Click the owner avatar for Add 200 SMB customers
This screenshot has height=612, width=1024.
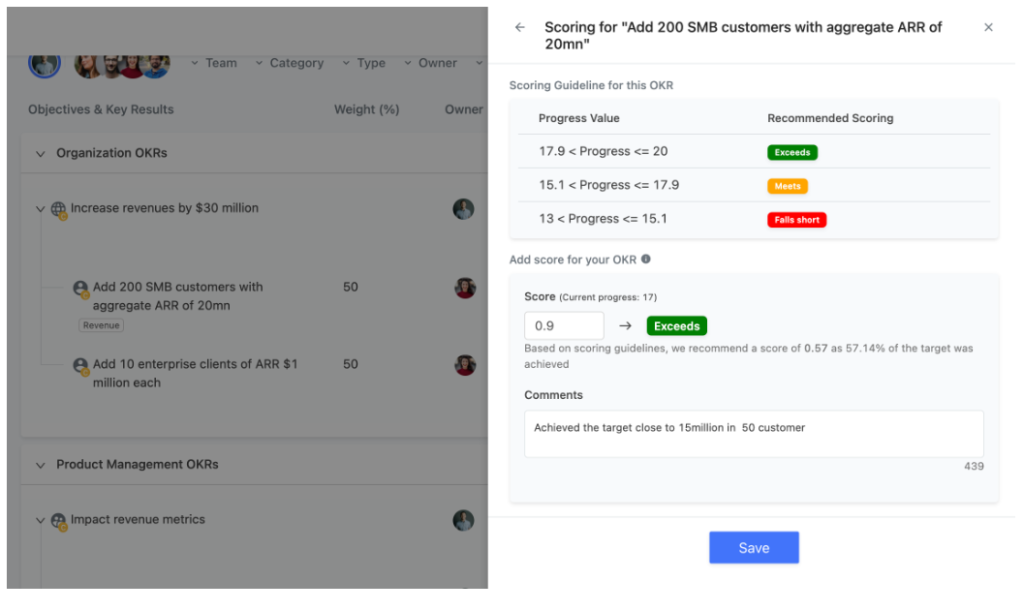tap(465, 288)
